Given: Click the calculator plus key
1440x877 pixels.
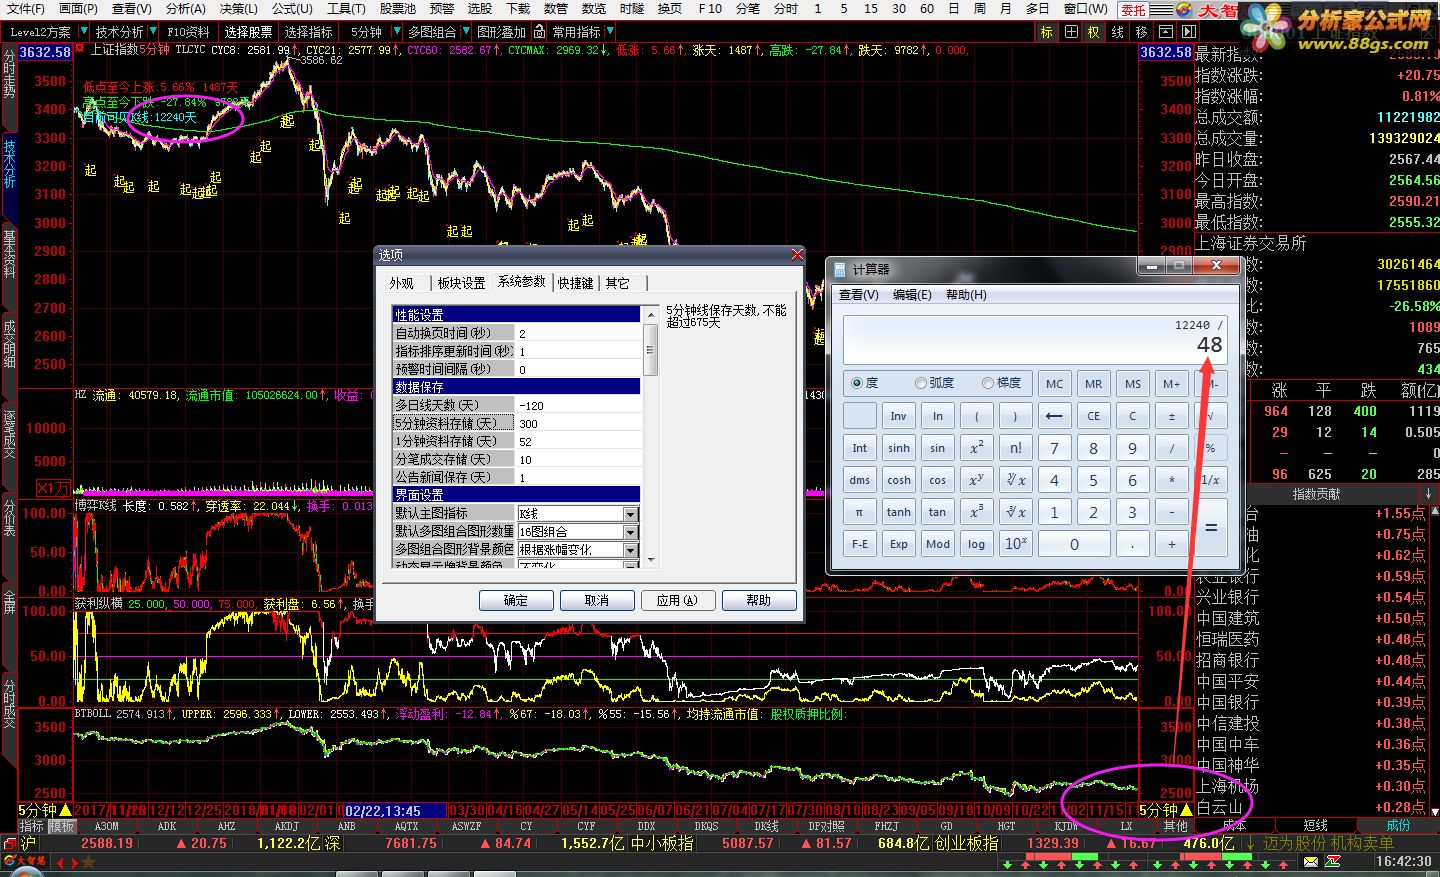Looking at the screenshot, I should 1171,544.
